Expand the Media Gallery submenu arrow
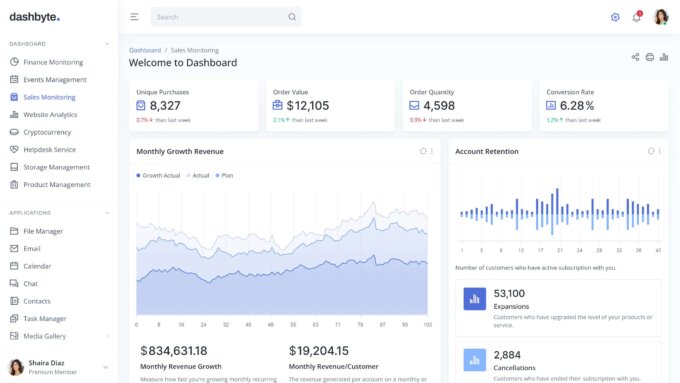The height and width of the screenshot is (383, 680). tap(107, 336)
